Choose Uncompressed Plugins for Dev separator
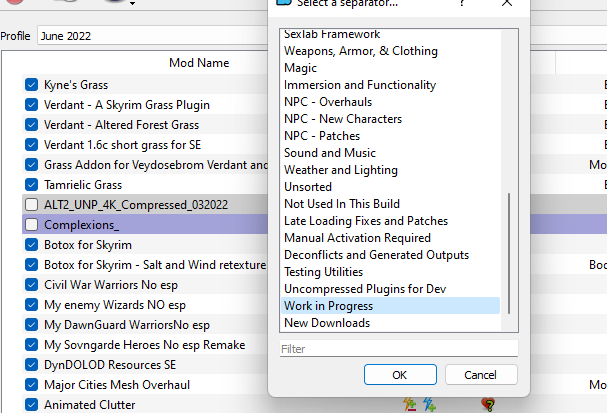The height and width of the screenshot is (413, 607). coord(365,289)
